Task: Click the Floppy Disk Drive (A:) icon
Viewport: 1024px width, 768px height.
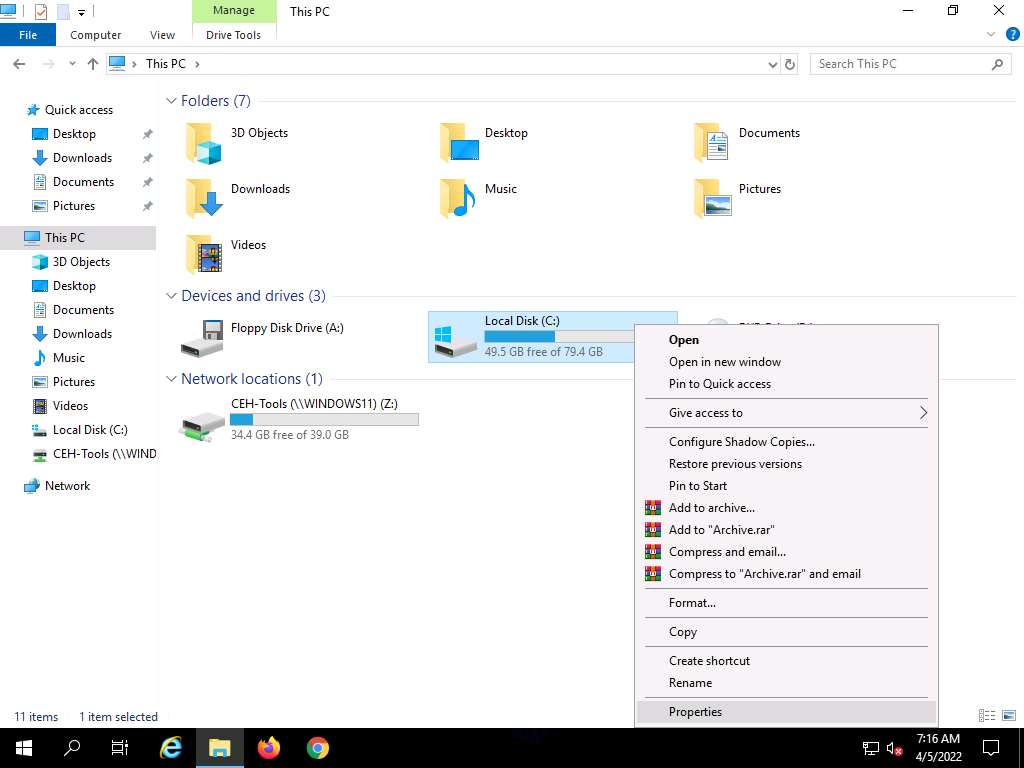Action: [202, 339]
